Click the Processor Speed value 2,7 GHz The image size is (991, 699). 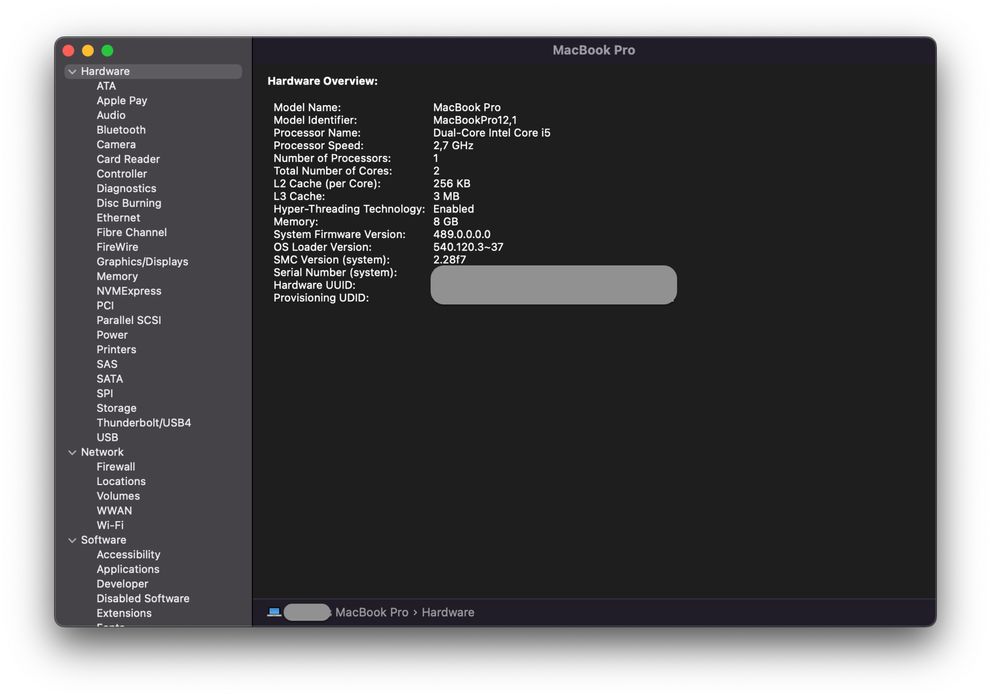[453, 145]
